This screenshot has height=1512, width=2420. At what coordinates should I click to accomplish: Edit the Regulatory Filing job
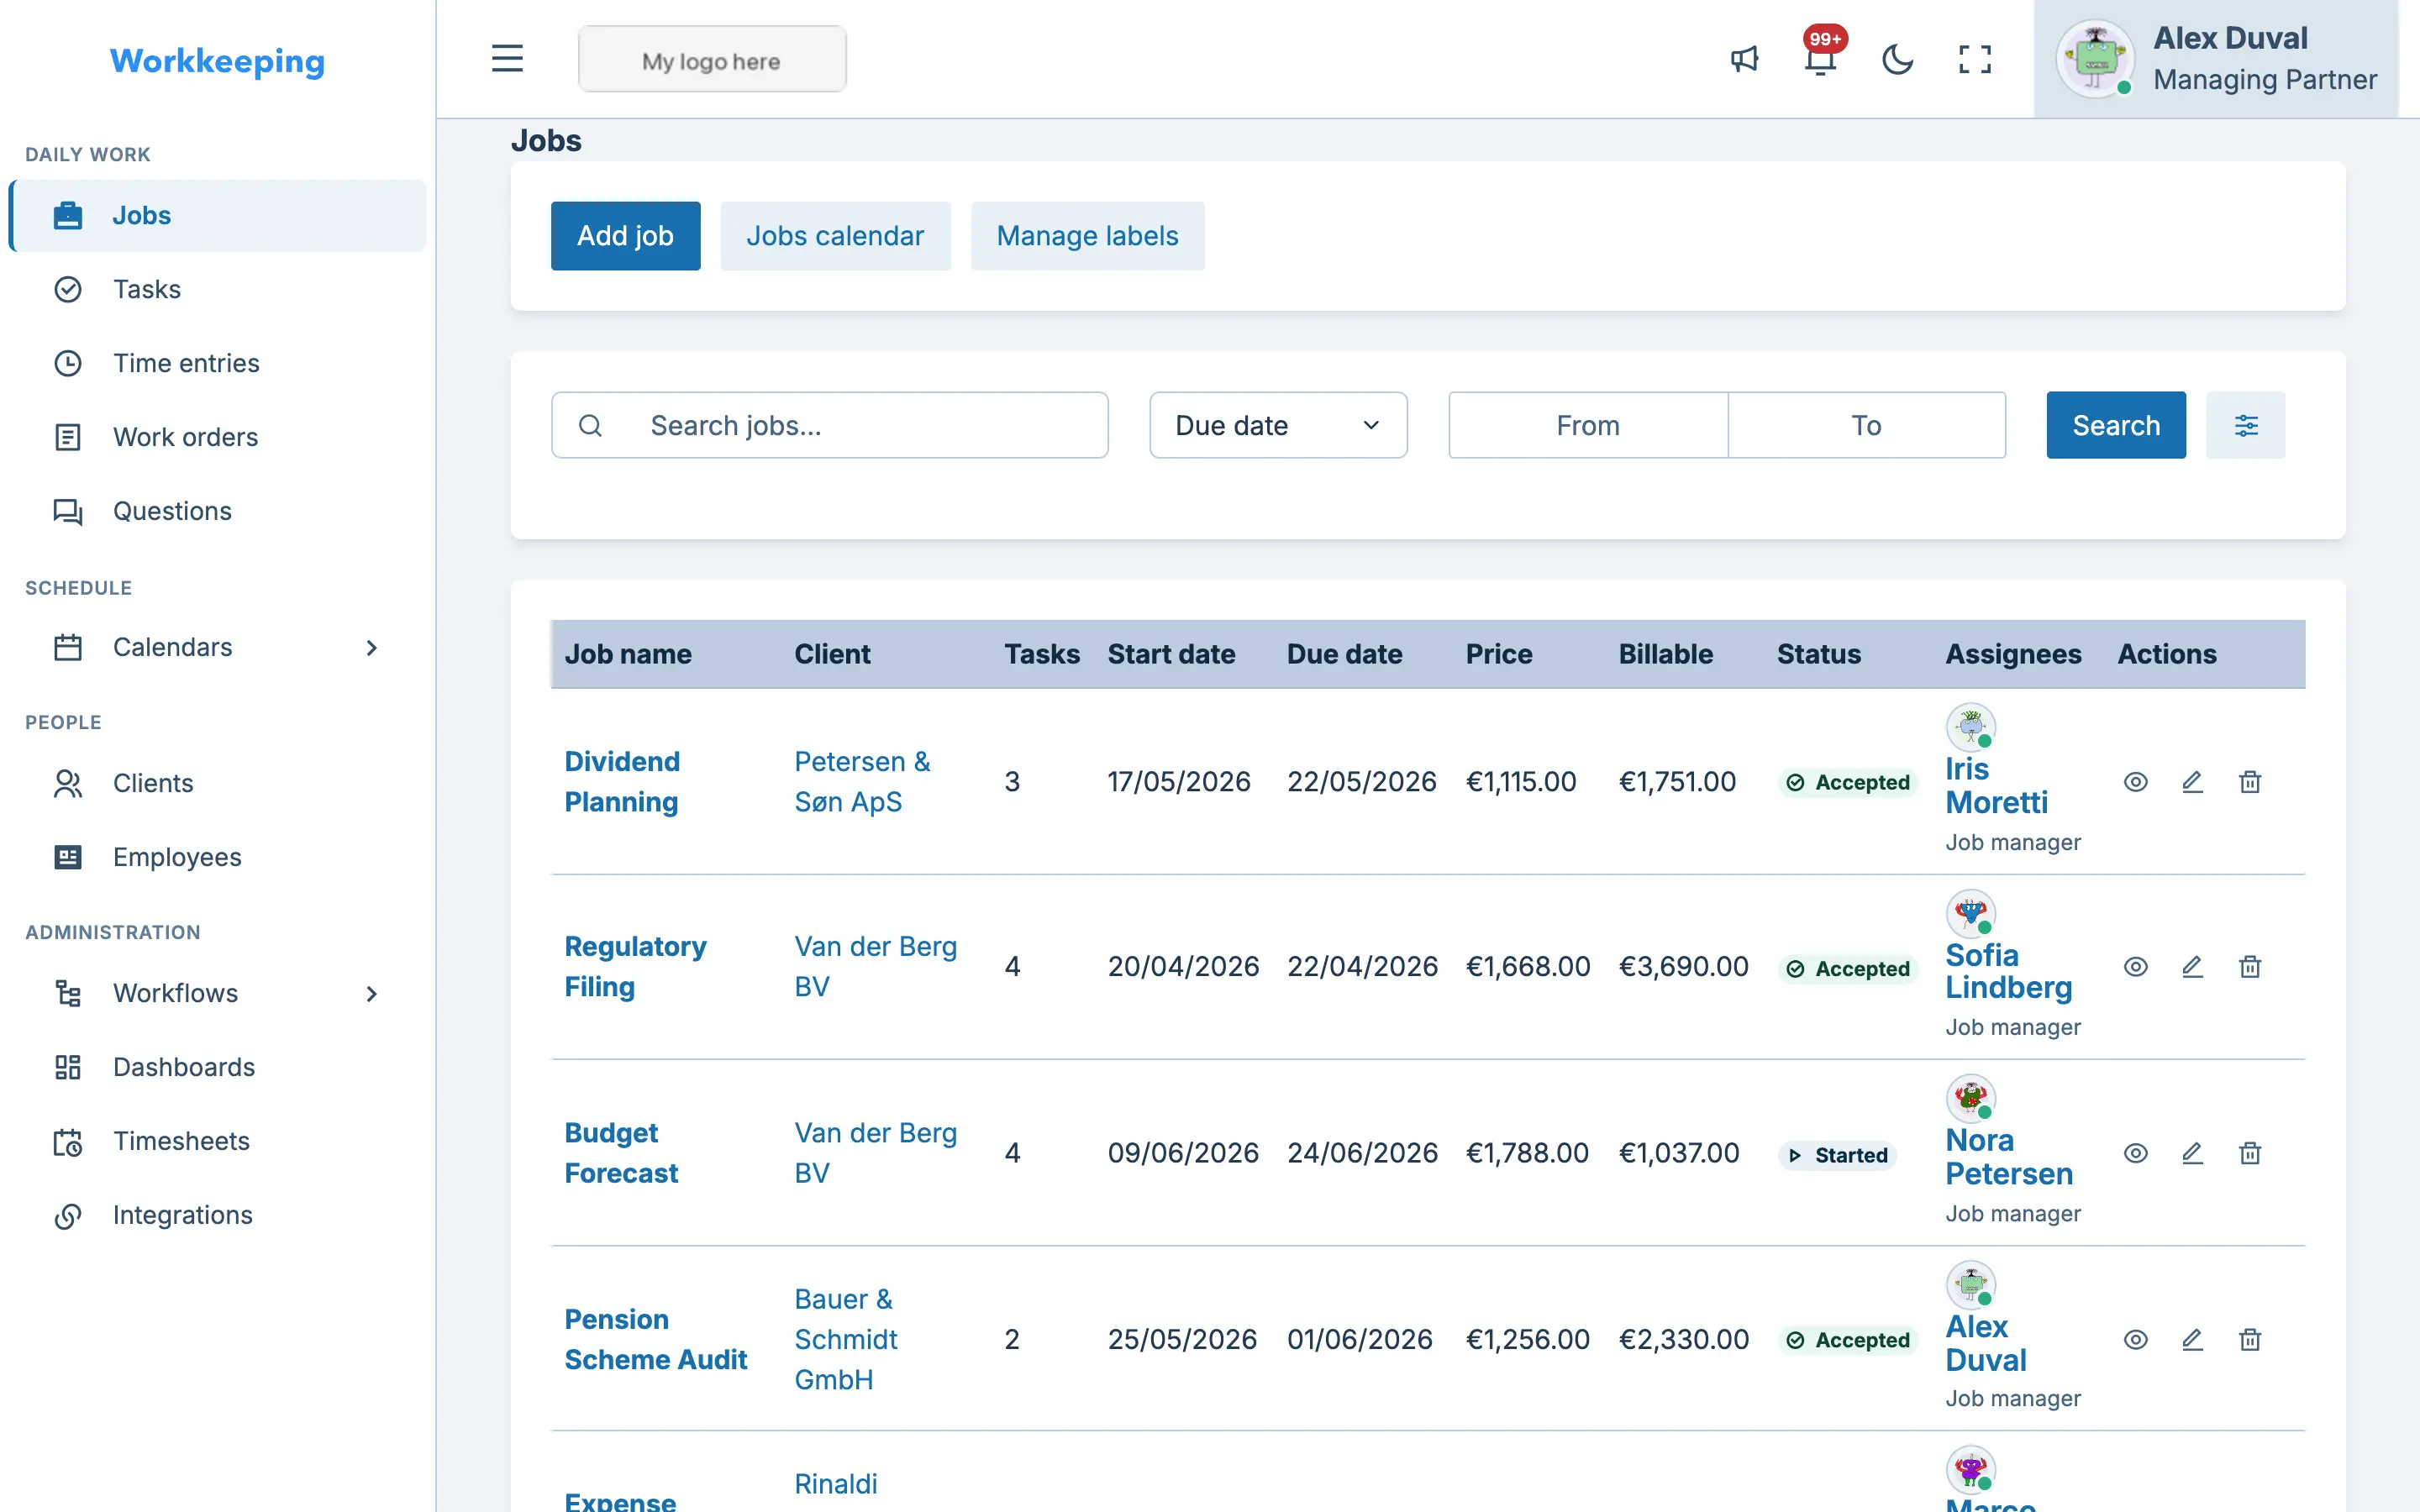point(2192,967)
